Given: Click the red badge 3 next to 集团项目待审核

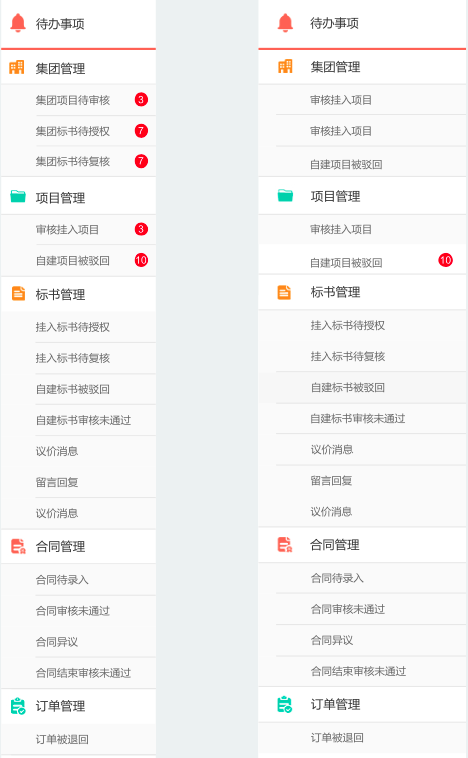Looking at the screenshot, I should pyautogui.click(x=141, y=100).
